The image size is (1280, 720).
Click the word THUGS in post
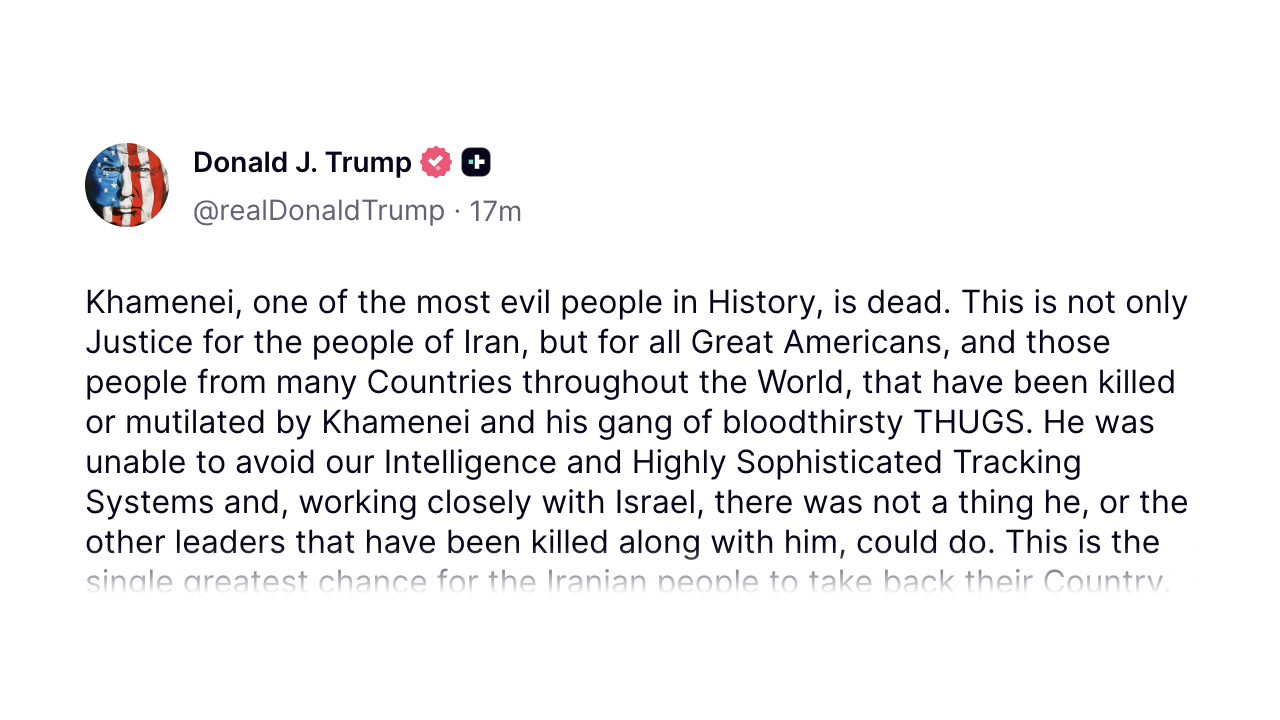point(969,422)
